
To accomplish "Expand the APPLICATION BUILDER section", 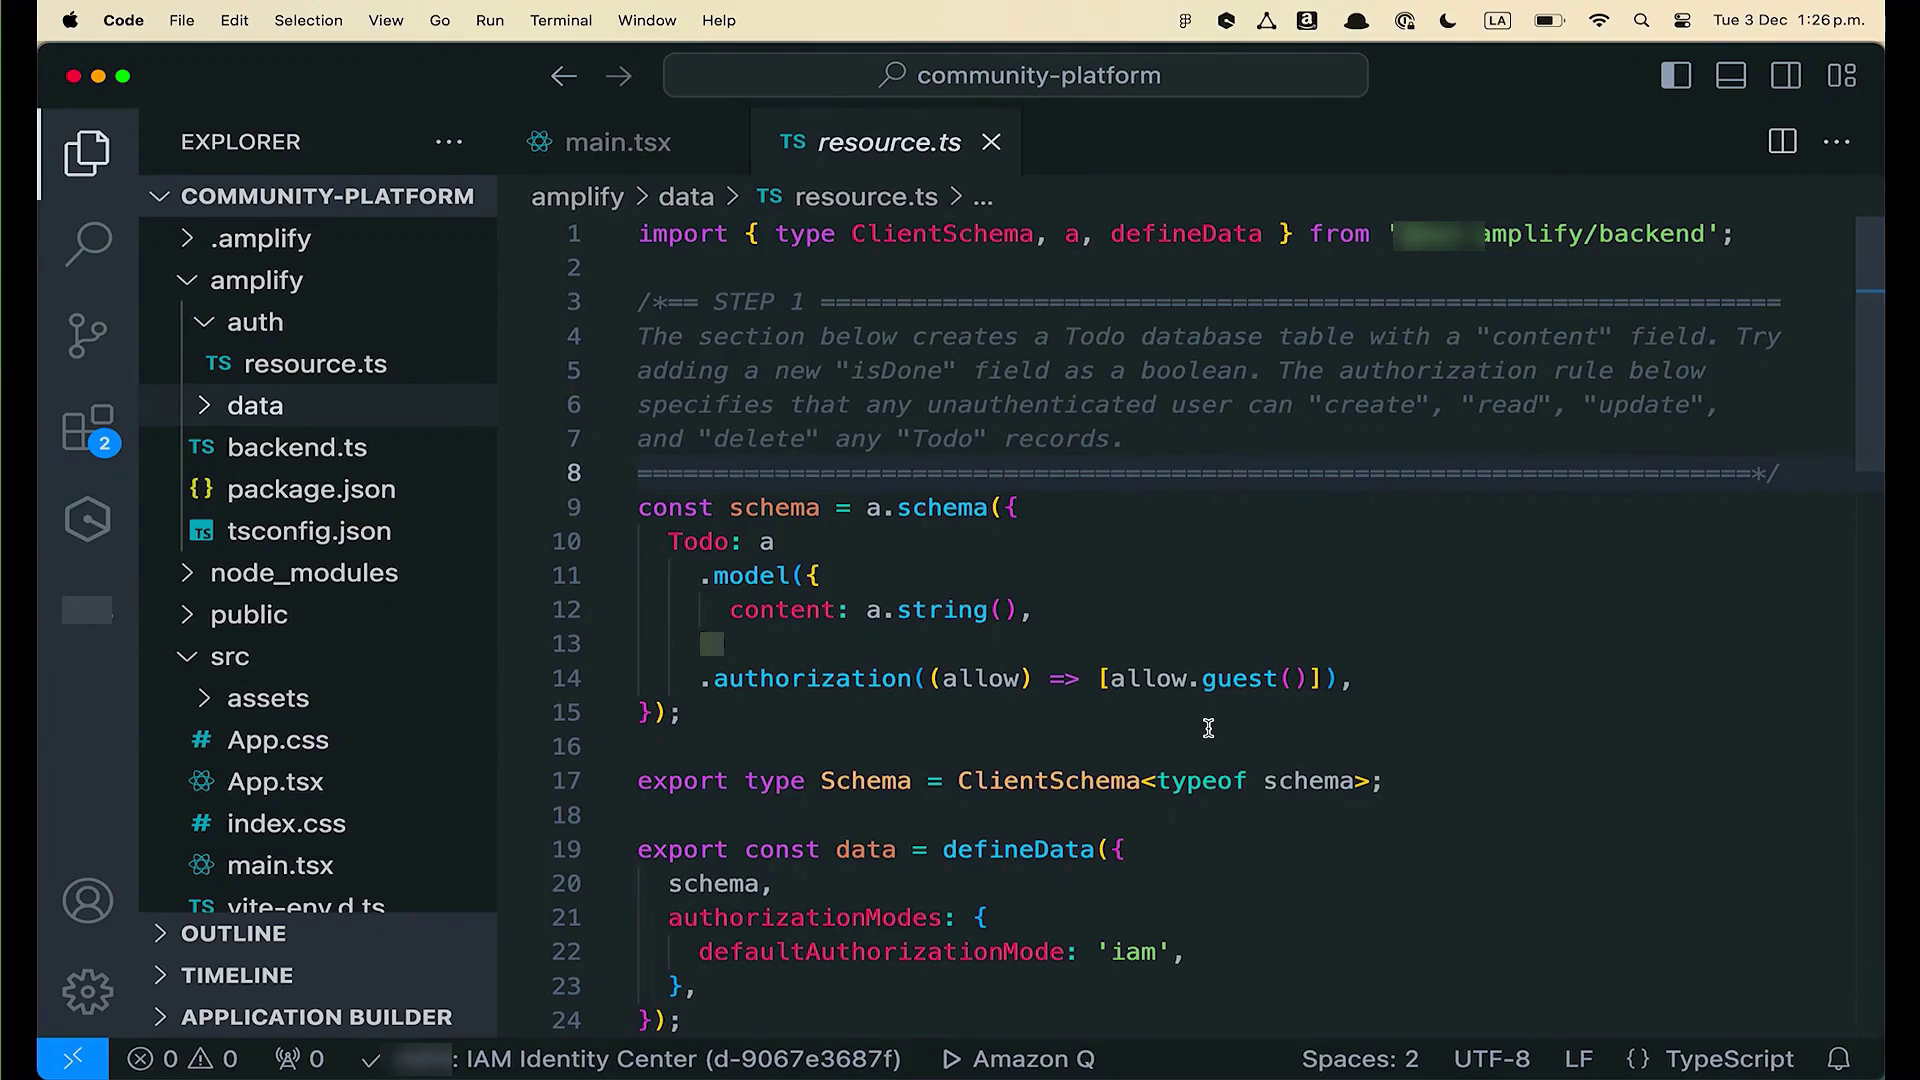I will [318, 1017].
